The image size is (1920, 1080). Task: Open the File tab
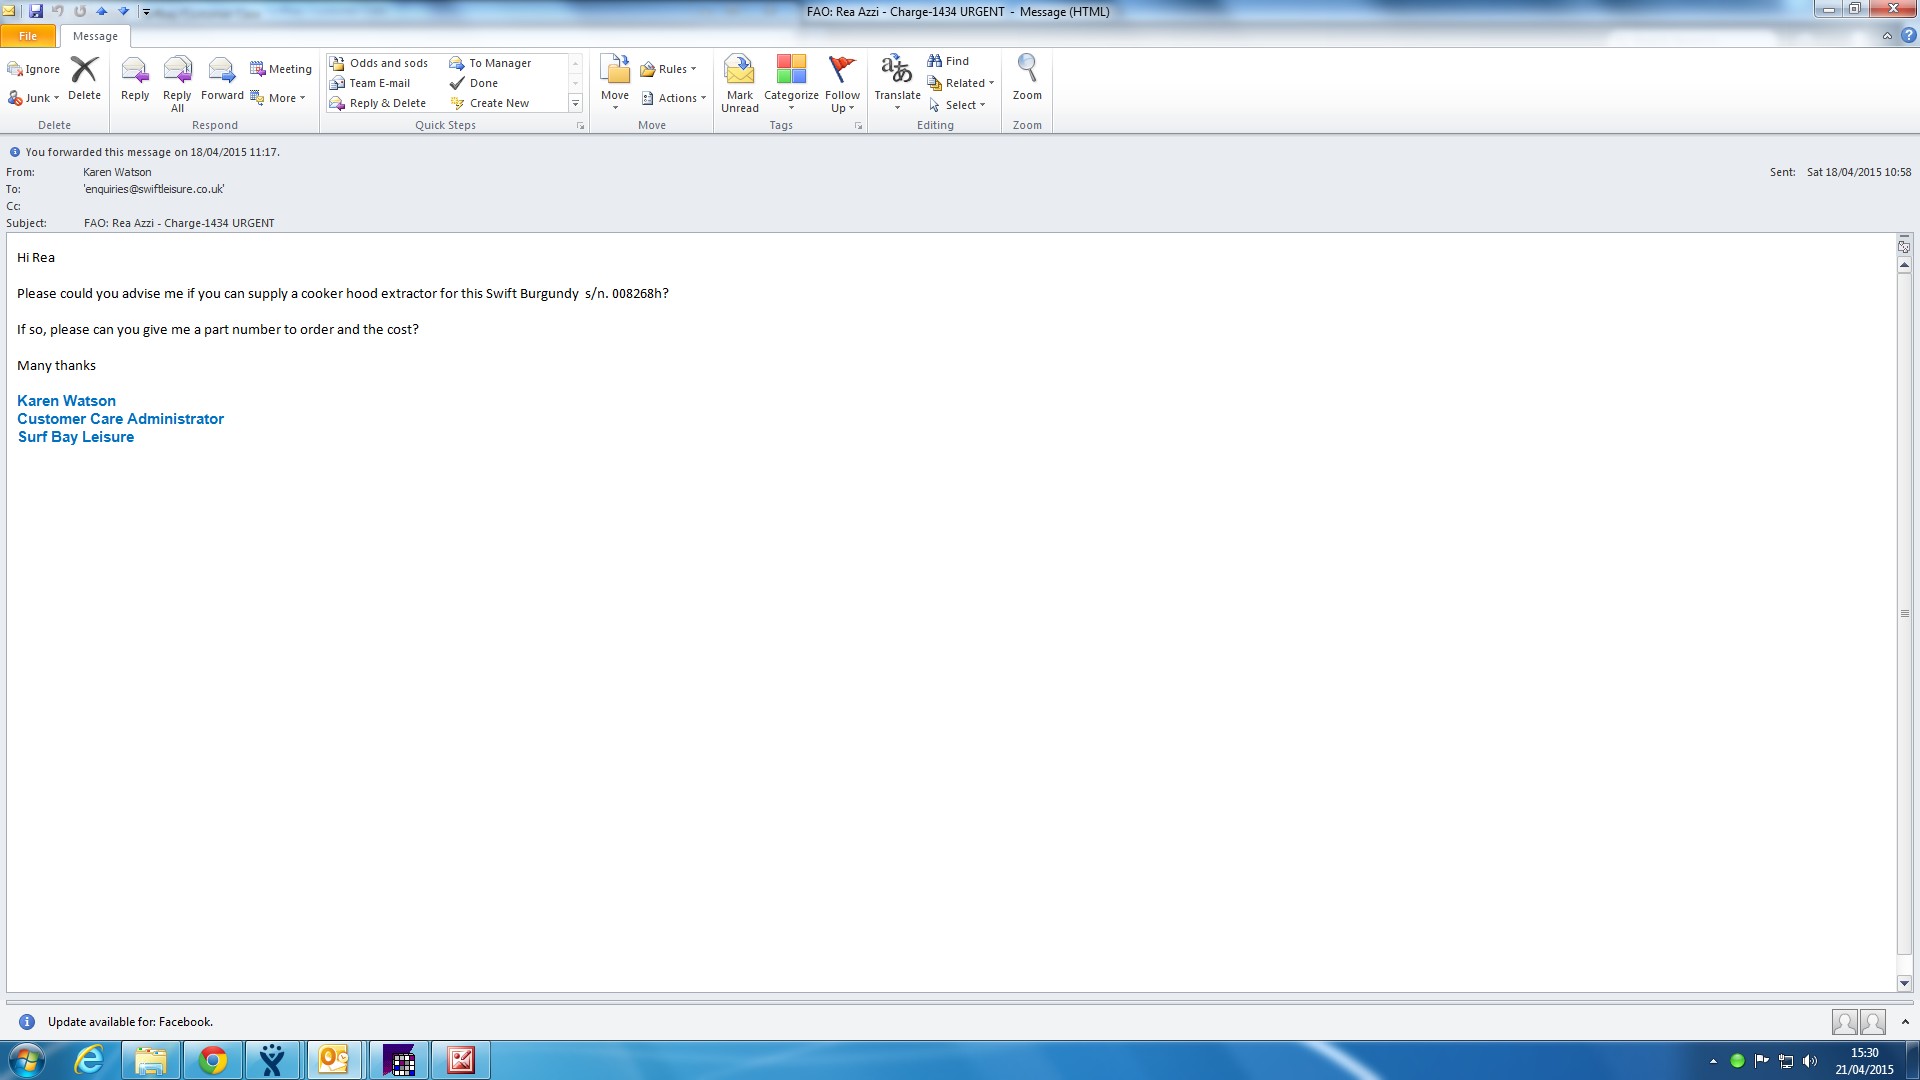pyautogui.click(x=28, y=36)
